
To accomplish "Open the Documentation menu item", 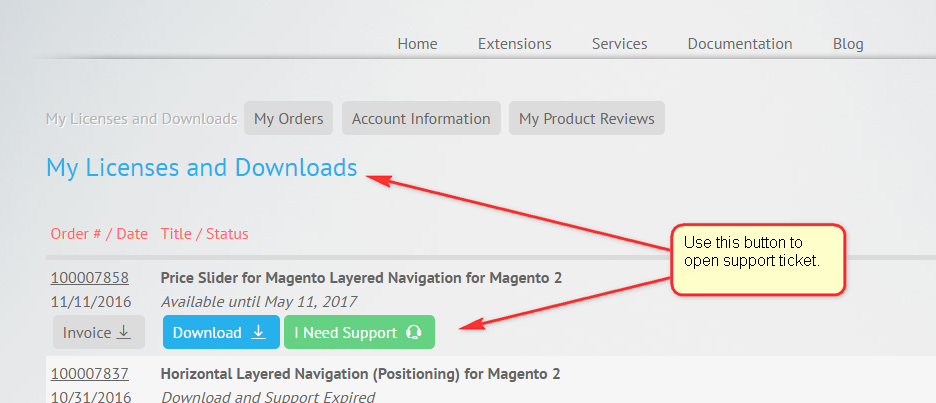I will (740, 44).
